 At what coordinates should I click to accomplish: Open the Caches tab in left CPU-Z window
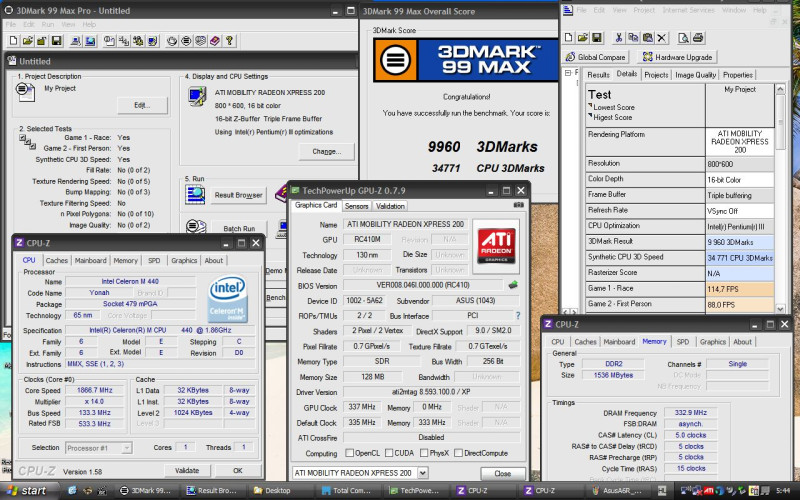point(57,260)
